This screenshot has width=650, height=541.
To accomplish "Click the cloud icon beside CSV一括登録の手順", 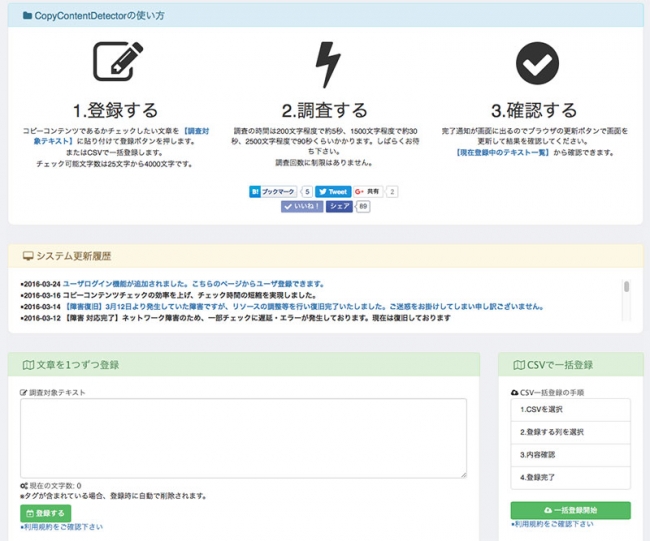I will [514, 393].
